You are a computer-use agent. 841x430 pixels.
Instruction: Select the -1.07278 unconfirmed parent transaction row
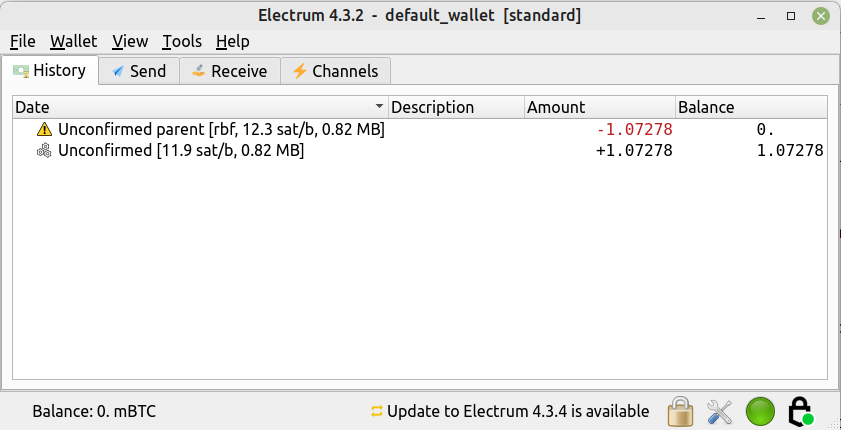tap(419, 129)
